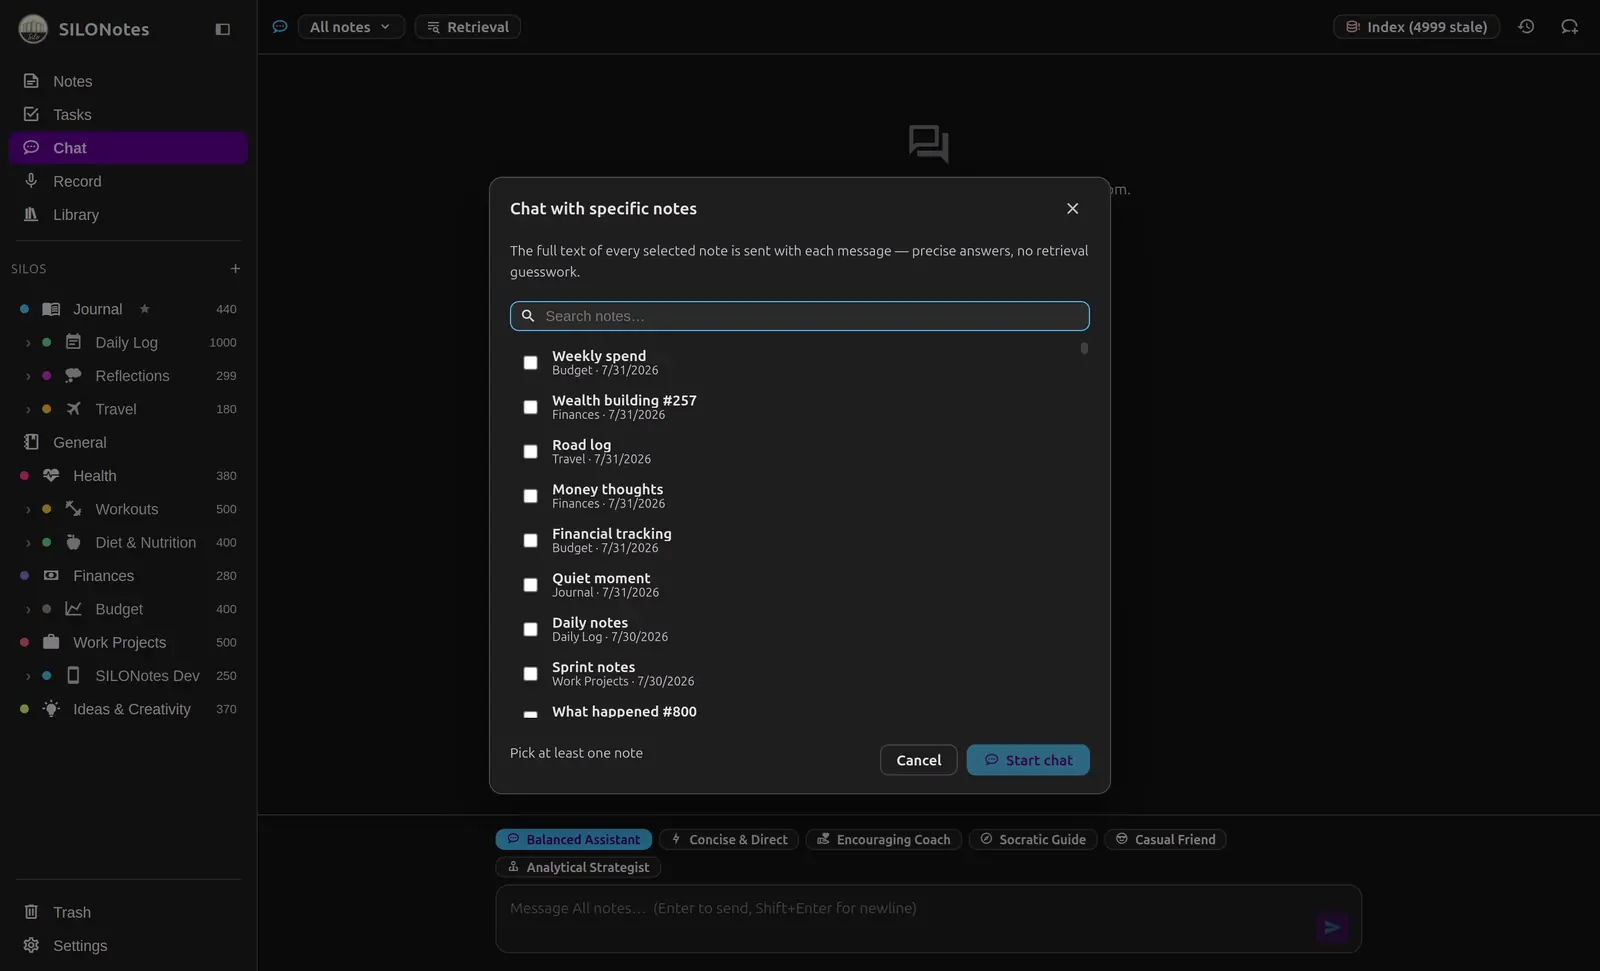Click the send message arrow icon
The image size is (1600, 971).
tap(1332, 927)
